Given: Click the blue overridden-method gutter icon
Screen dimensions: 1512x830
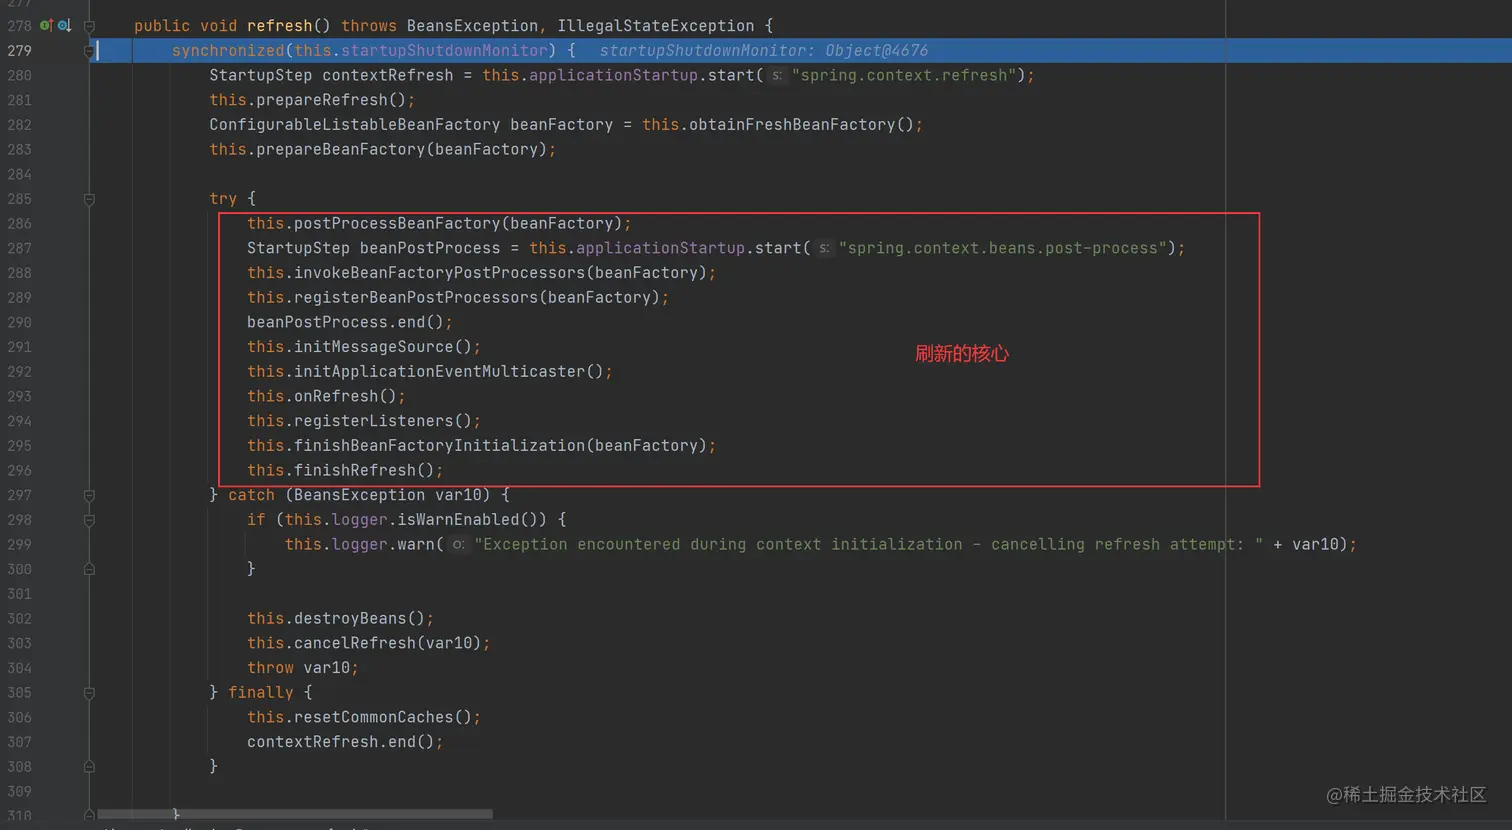Looking at the screenshot, I should [x=64, y=25].
